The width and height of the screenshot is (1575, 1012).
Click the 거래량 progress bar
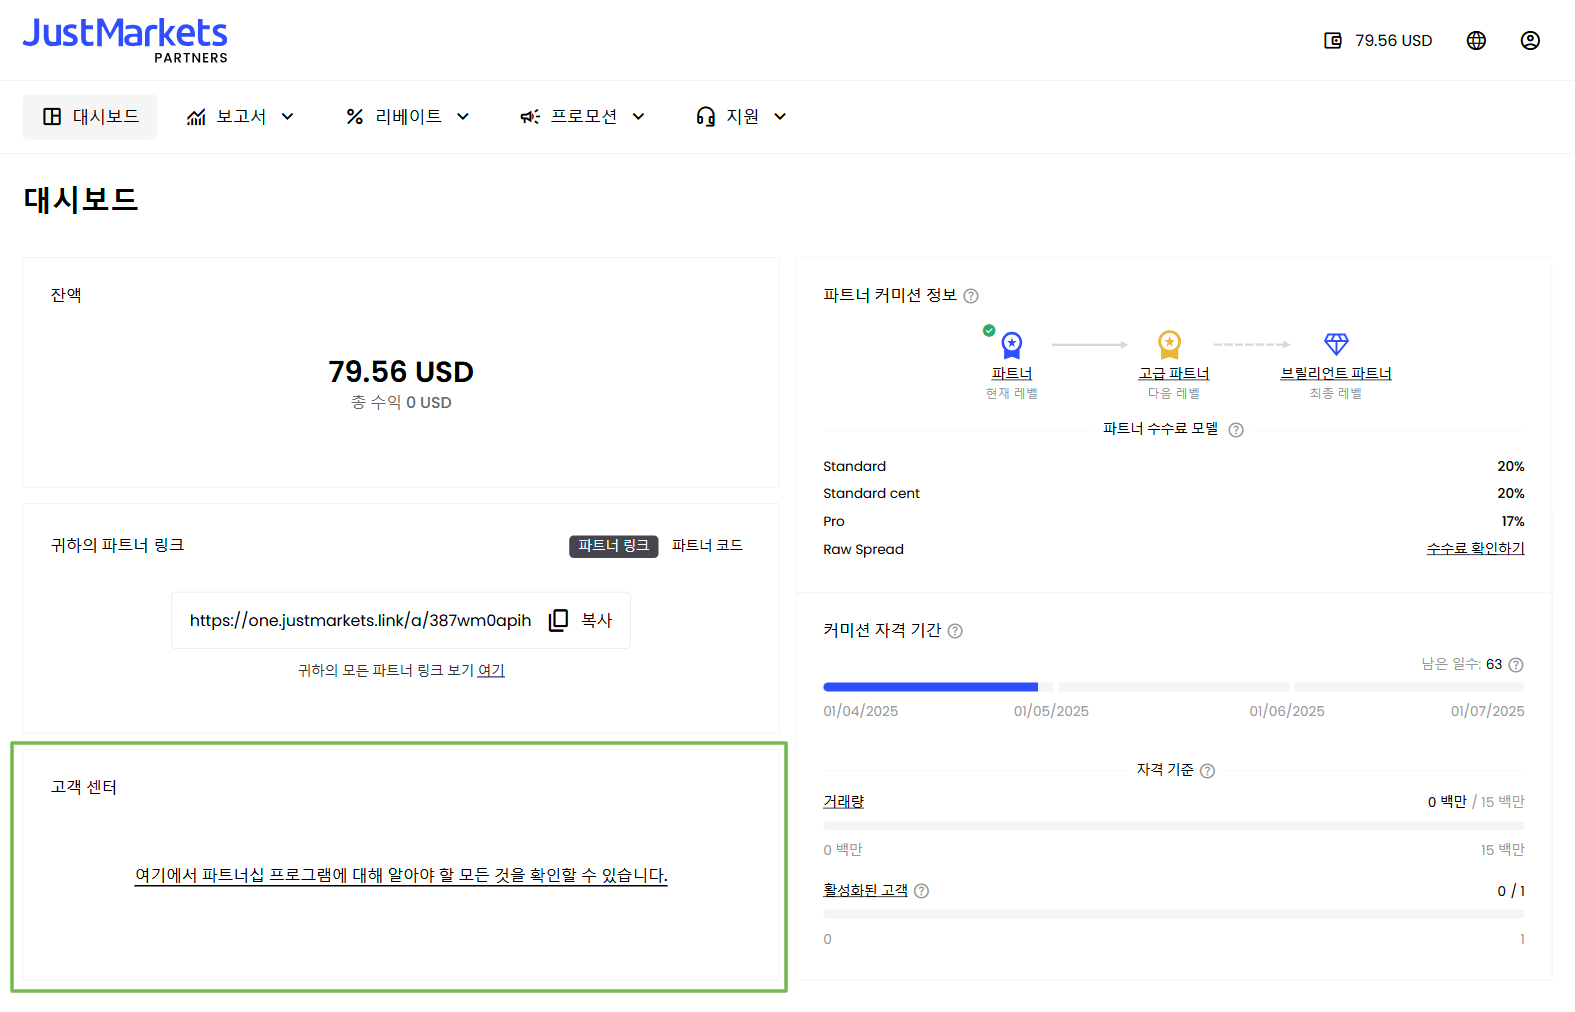point(1174,826)
